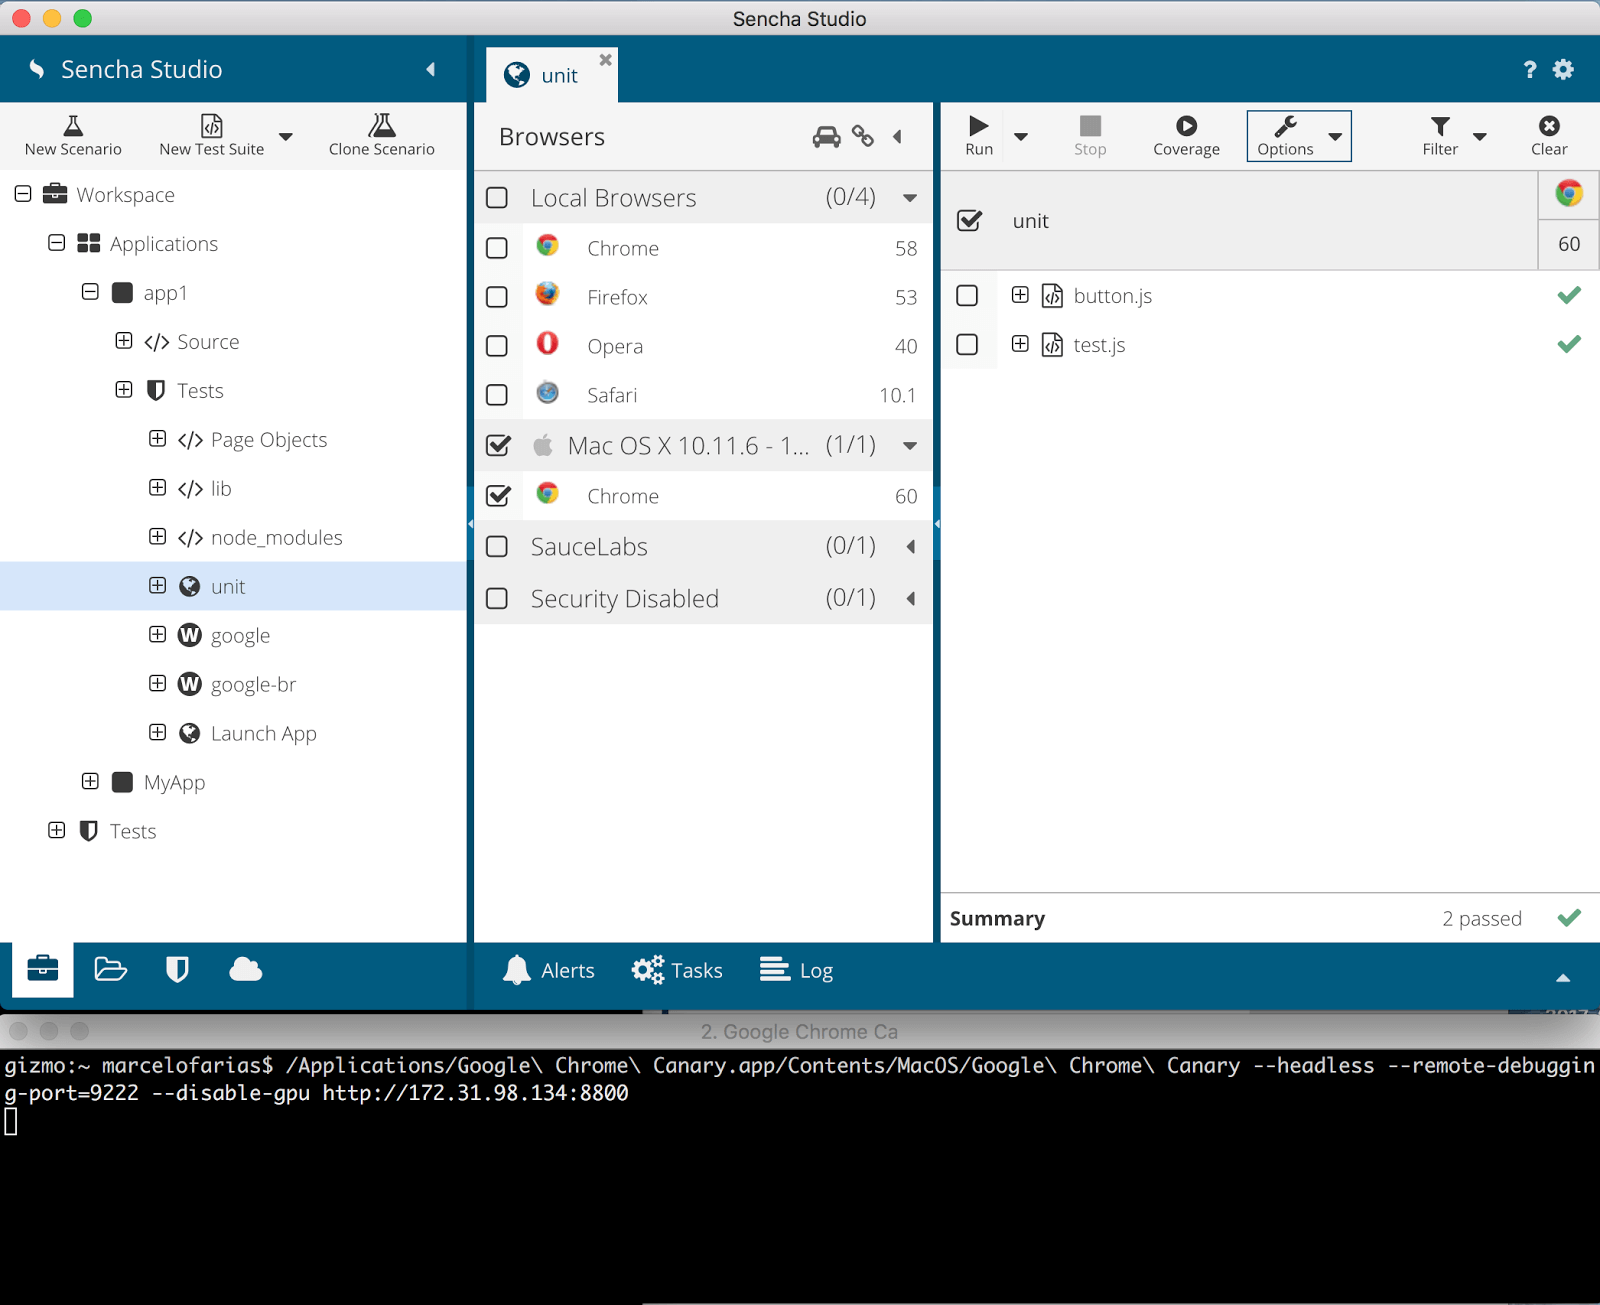Viewport: 1600px width, 1305px height.
Task: Open the Filter dropdown arrow
Action: coord(1480,137)
